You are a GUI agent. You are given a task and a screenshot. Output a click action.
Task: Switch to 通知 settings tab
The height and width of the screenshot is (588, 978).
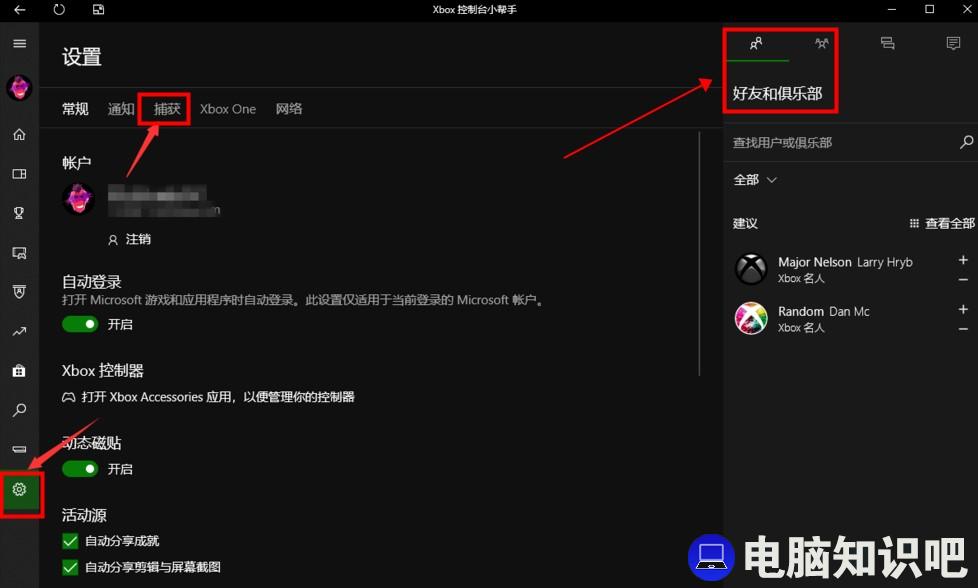click(121, 108)
